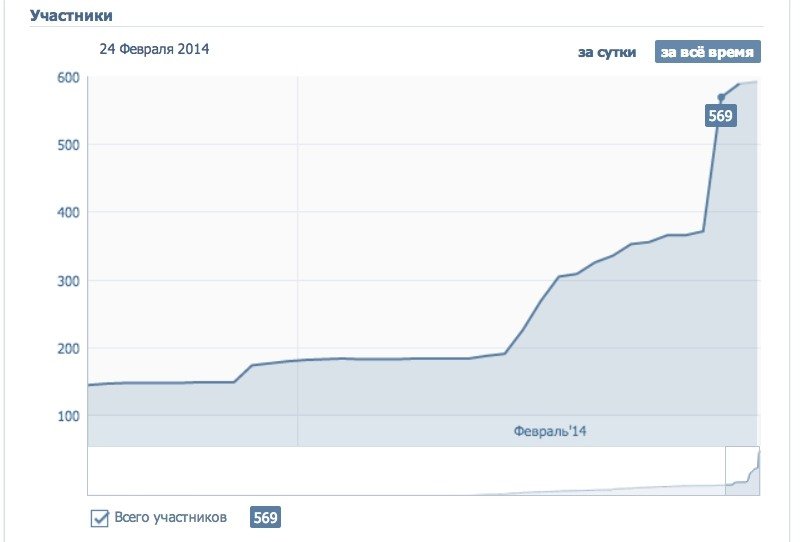
Task: Click the "Участники" section heading
Action: 71,16
